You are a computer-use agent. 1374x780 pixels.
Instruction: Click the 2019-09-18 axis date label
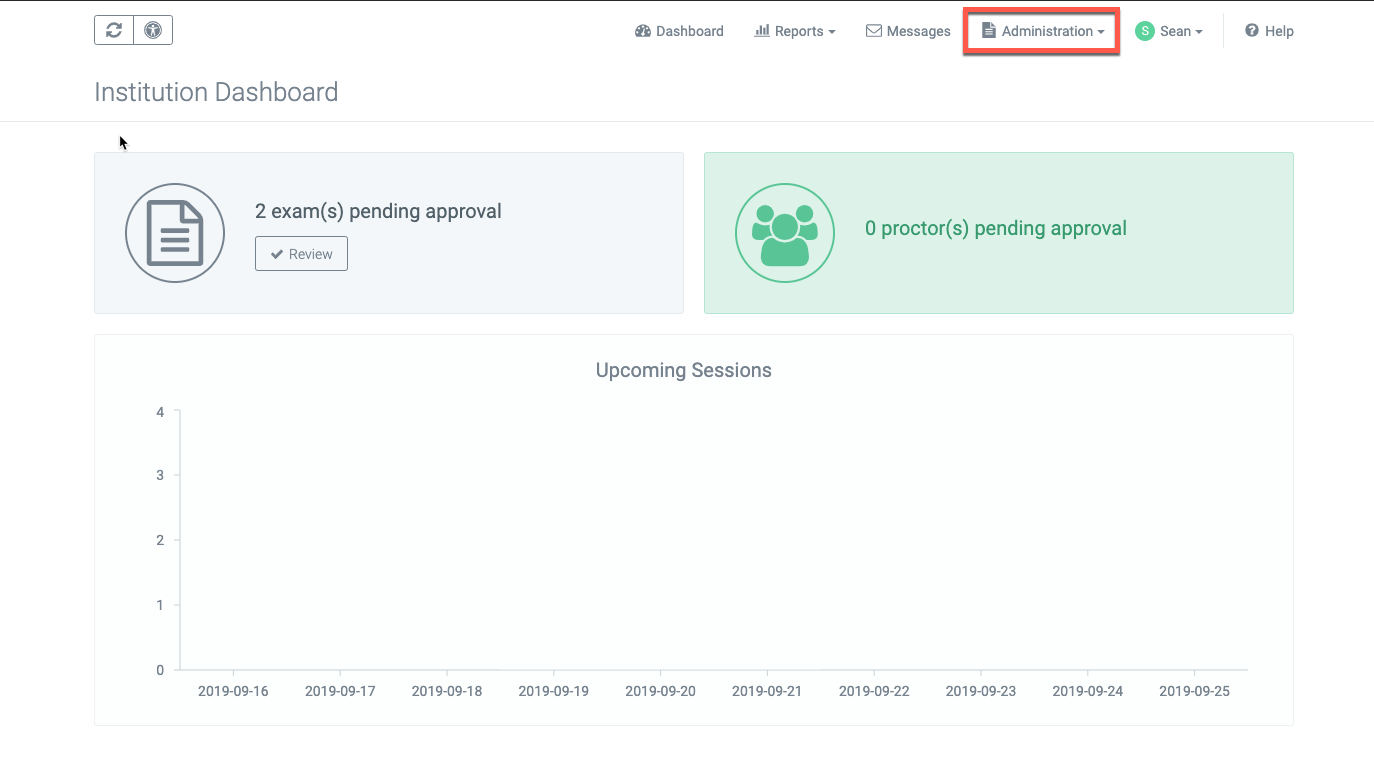[x=447, y=691]
